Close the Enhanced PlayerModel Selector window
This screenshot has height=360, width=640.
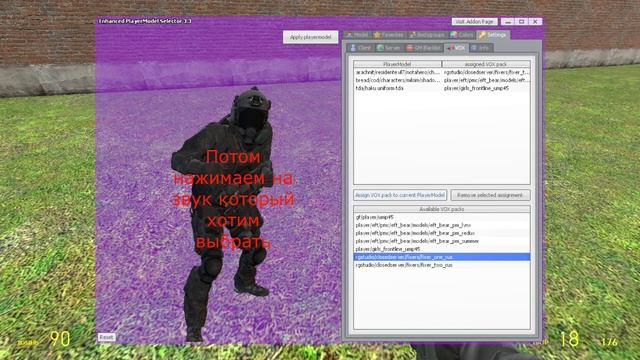[x=535, y=21]
